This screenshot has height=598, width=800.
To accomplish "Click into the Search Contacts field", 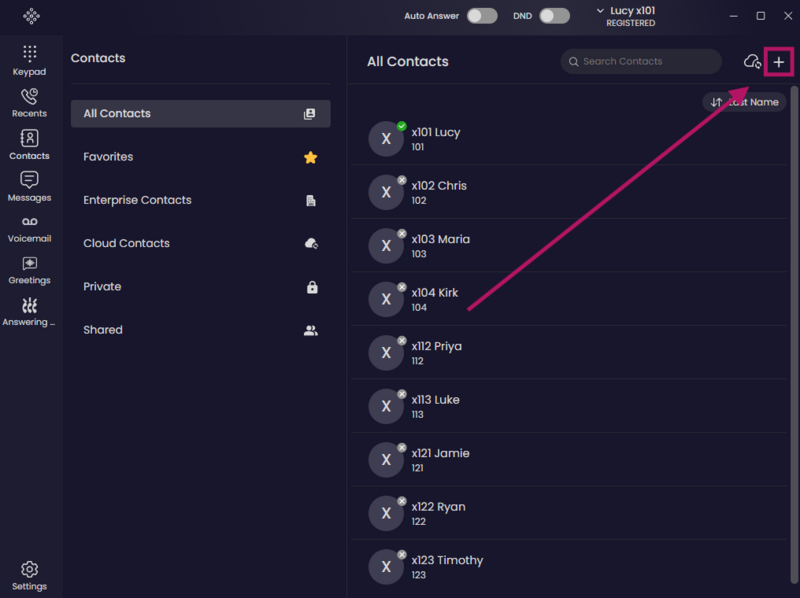I will coord(641,61).
